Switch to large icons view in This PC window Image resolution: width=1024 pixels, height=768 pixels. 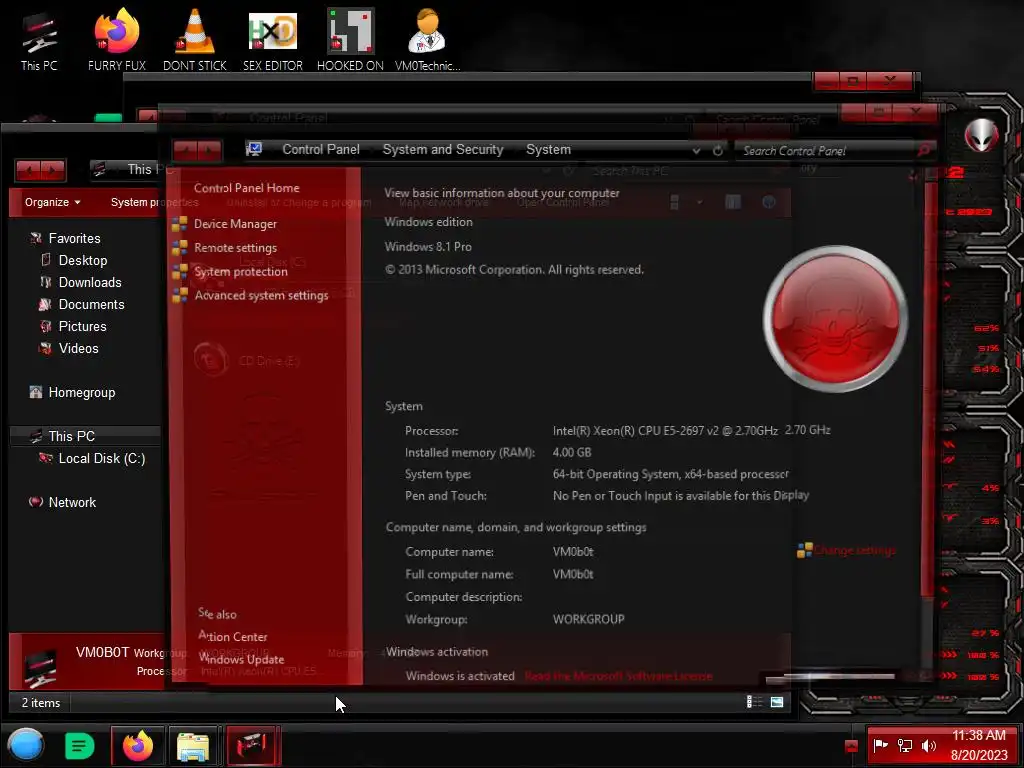[x=776, y=701]
